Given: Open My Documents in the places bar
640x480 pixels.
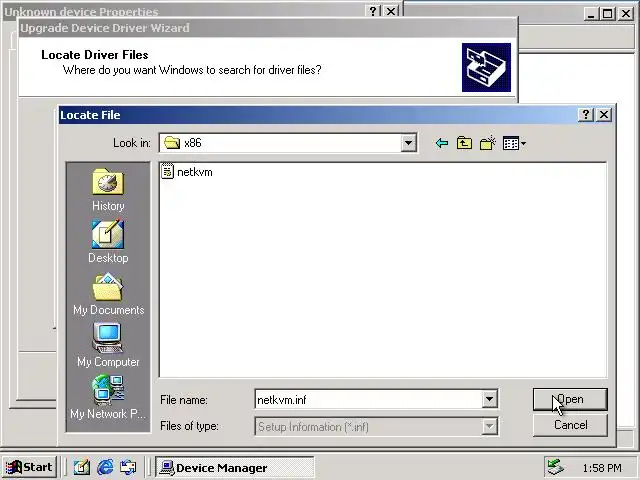Looking at the screenshot, I should (x=108, y=294).
